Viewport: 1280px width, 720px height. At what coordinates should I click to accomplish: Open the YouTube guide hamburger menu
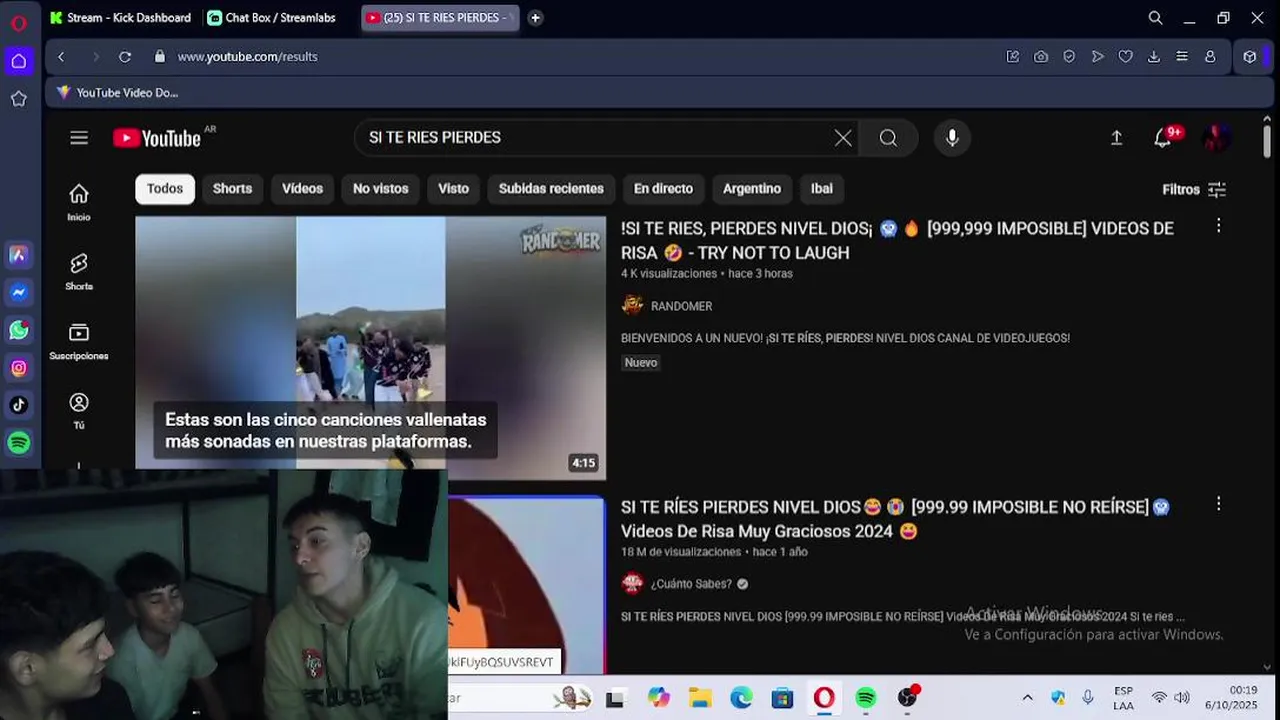click(79, 138)
